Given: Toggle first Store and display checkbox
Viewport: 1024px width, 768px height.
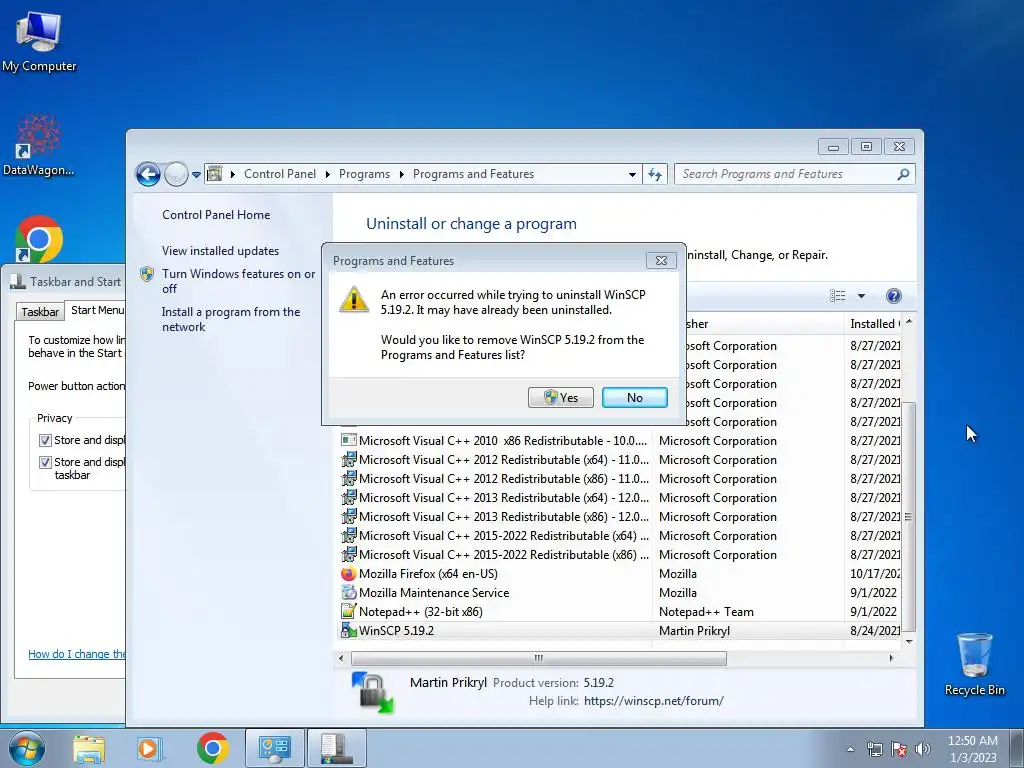Looking at the screenshot, I should pyautogui.click(x=45, y=440).
